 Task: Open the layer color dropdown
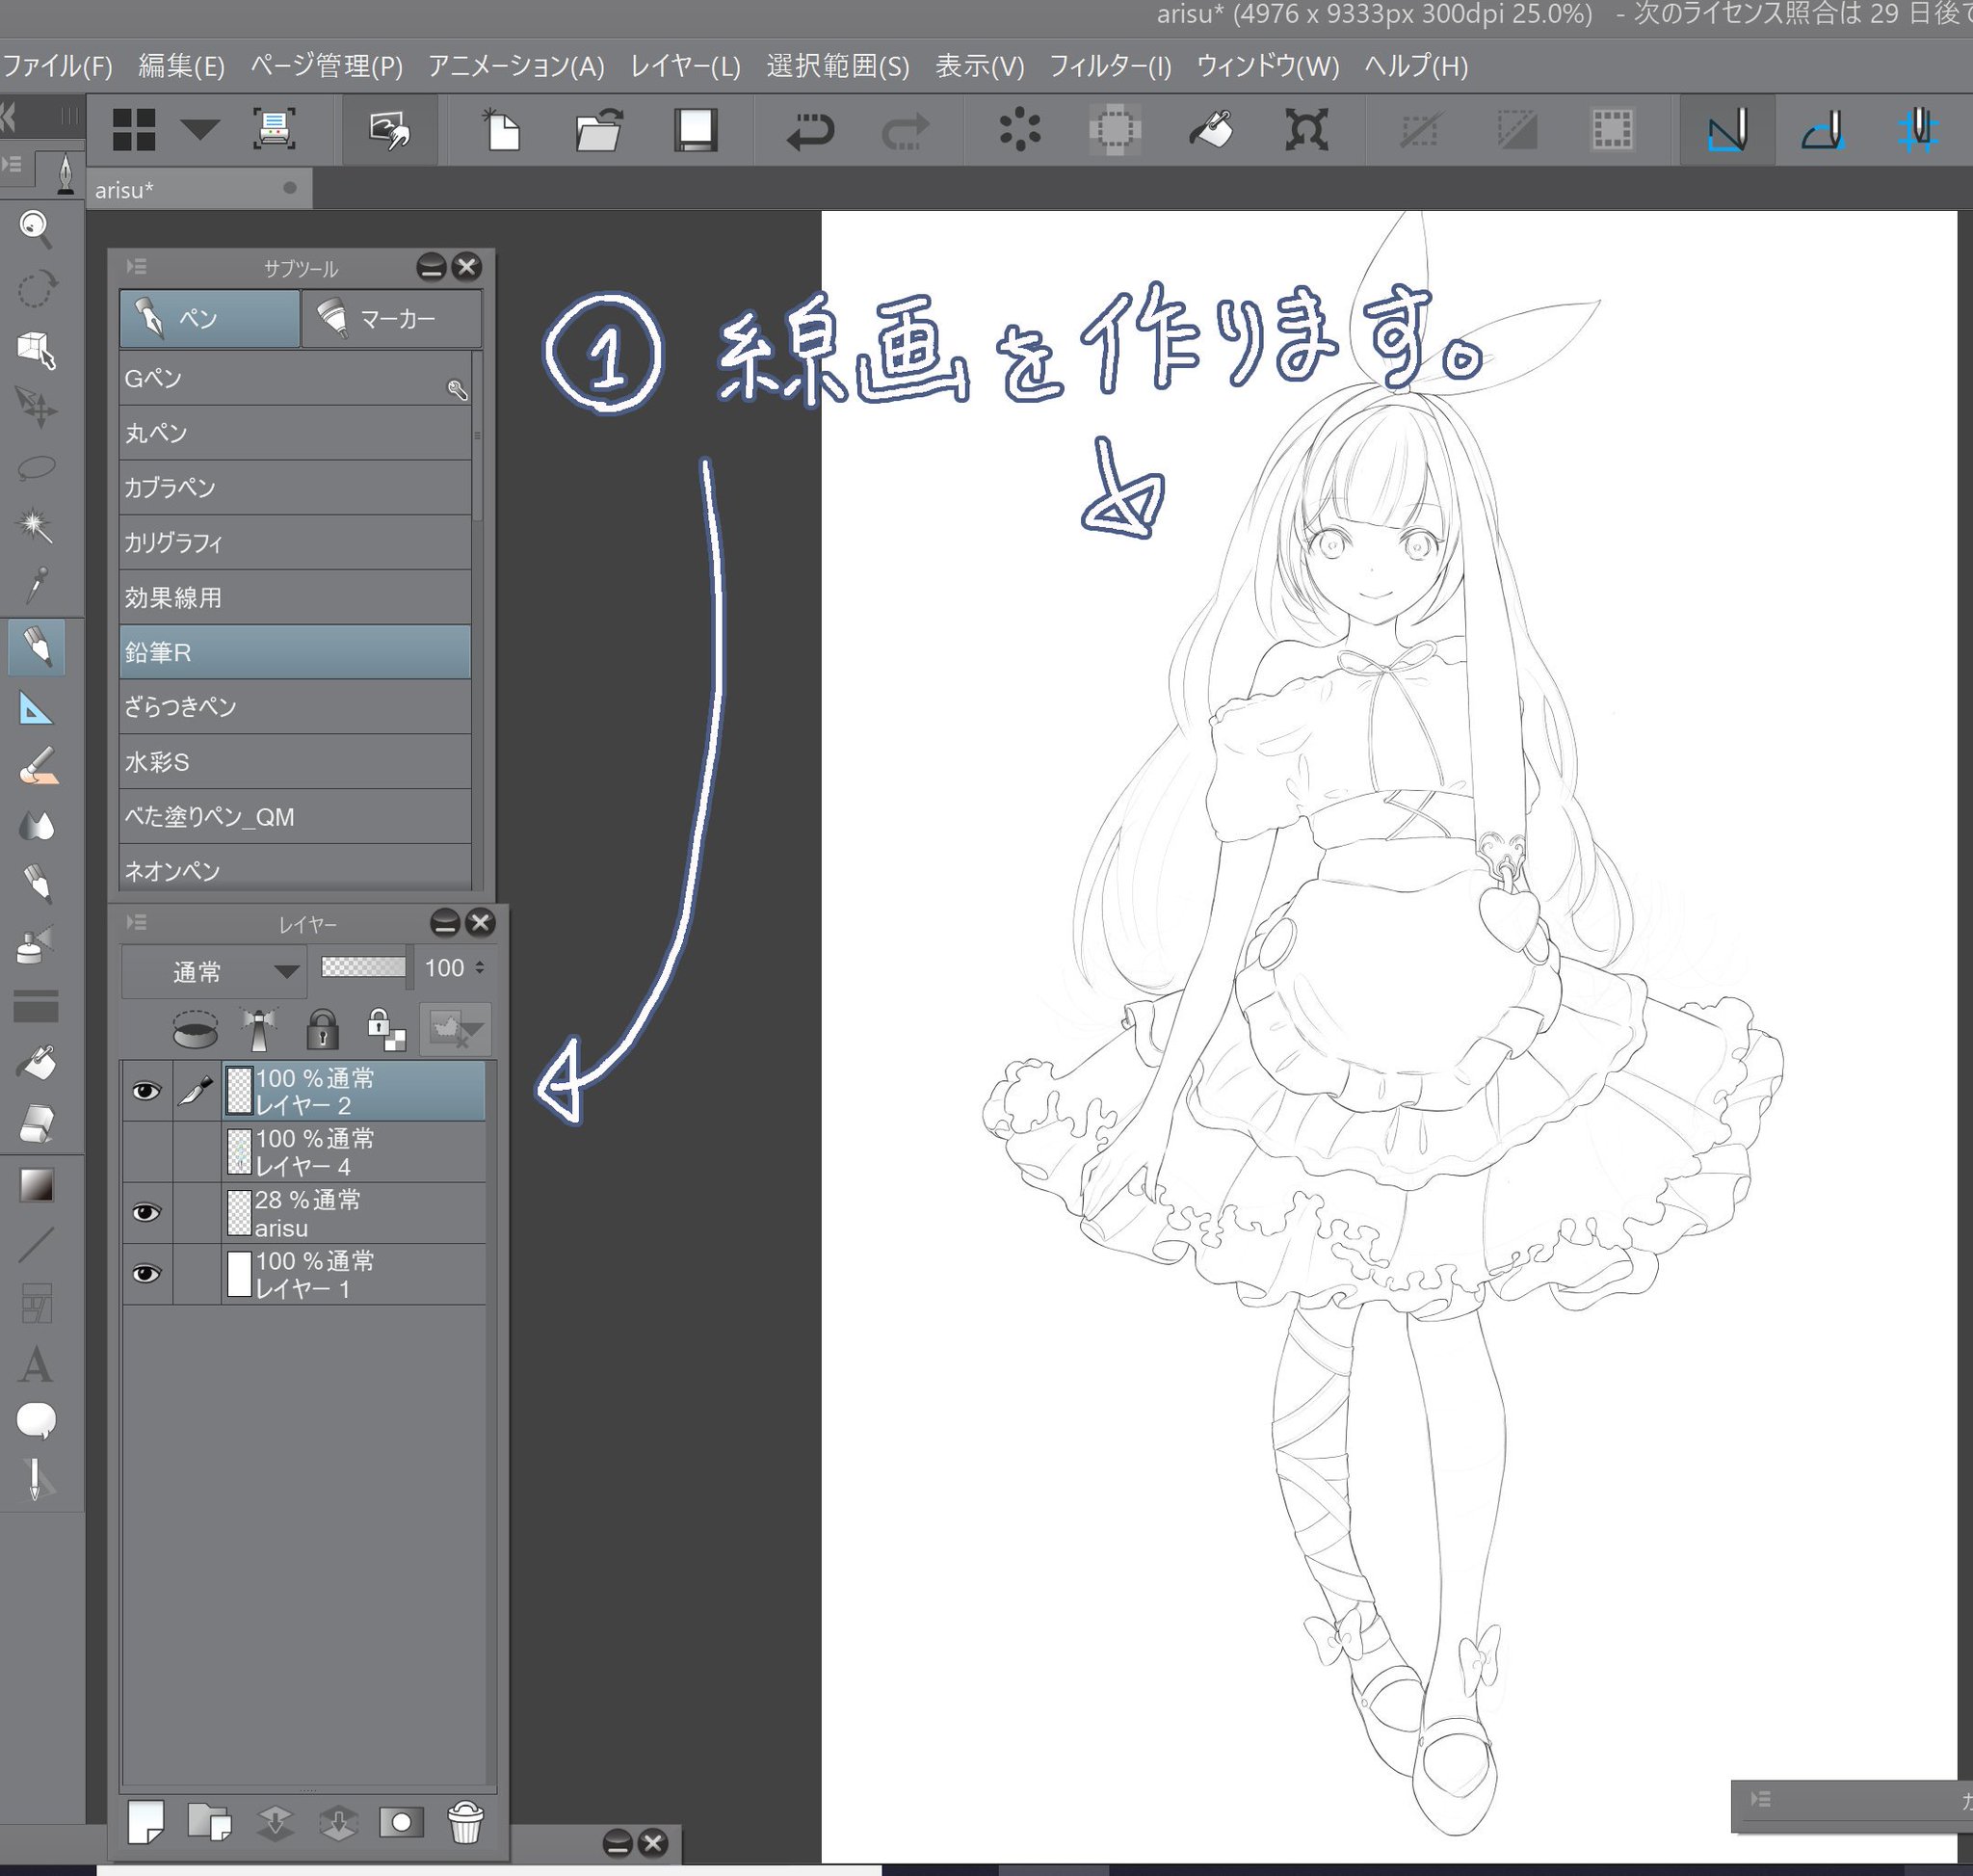click(x=455, y=1029)
